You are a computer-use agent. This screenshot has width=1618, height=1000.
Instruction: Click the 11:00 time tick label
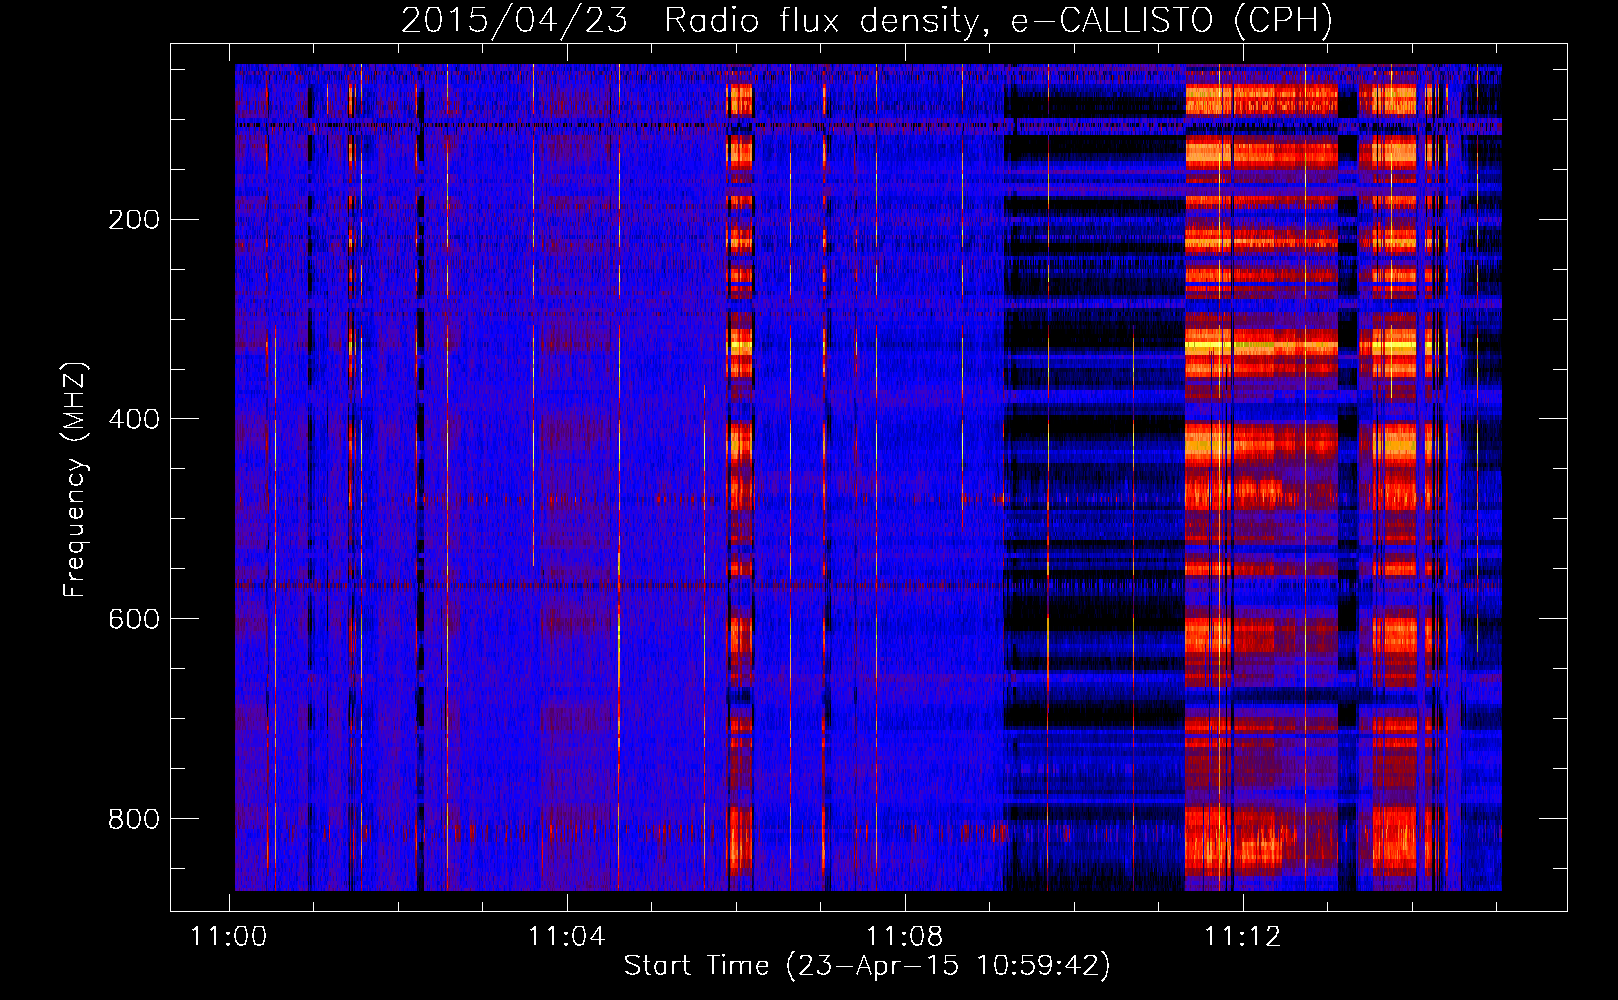(229, 937)
